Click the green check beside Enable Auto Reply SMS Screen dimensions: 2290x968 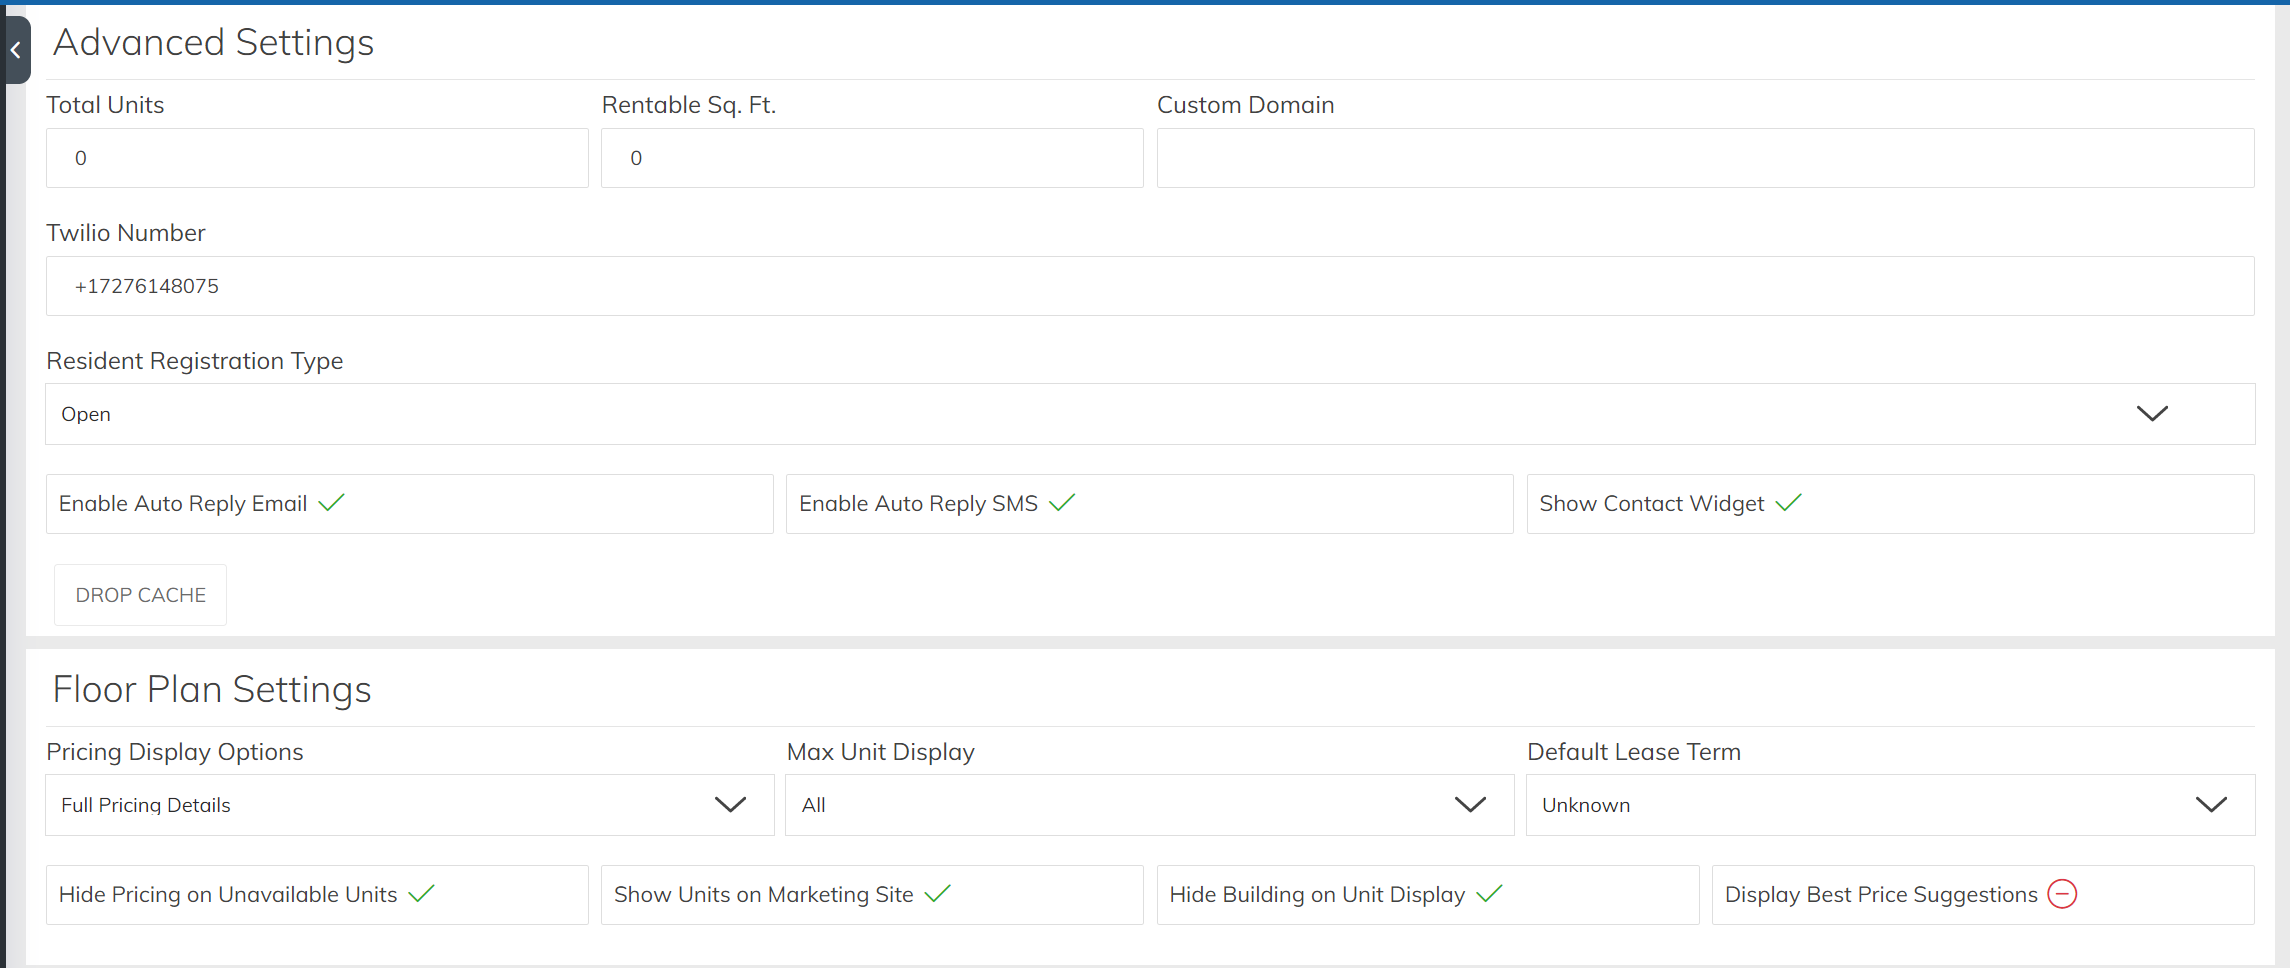(x=1062, y=503)
